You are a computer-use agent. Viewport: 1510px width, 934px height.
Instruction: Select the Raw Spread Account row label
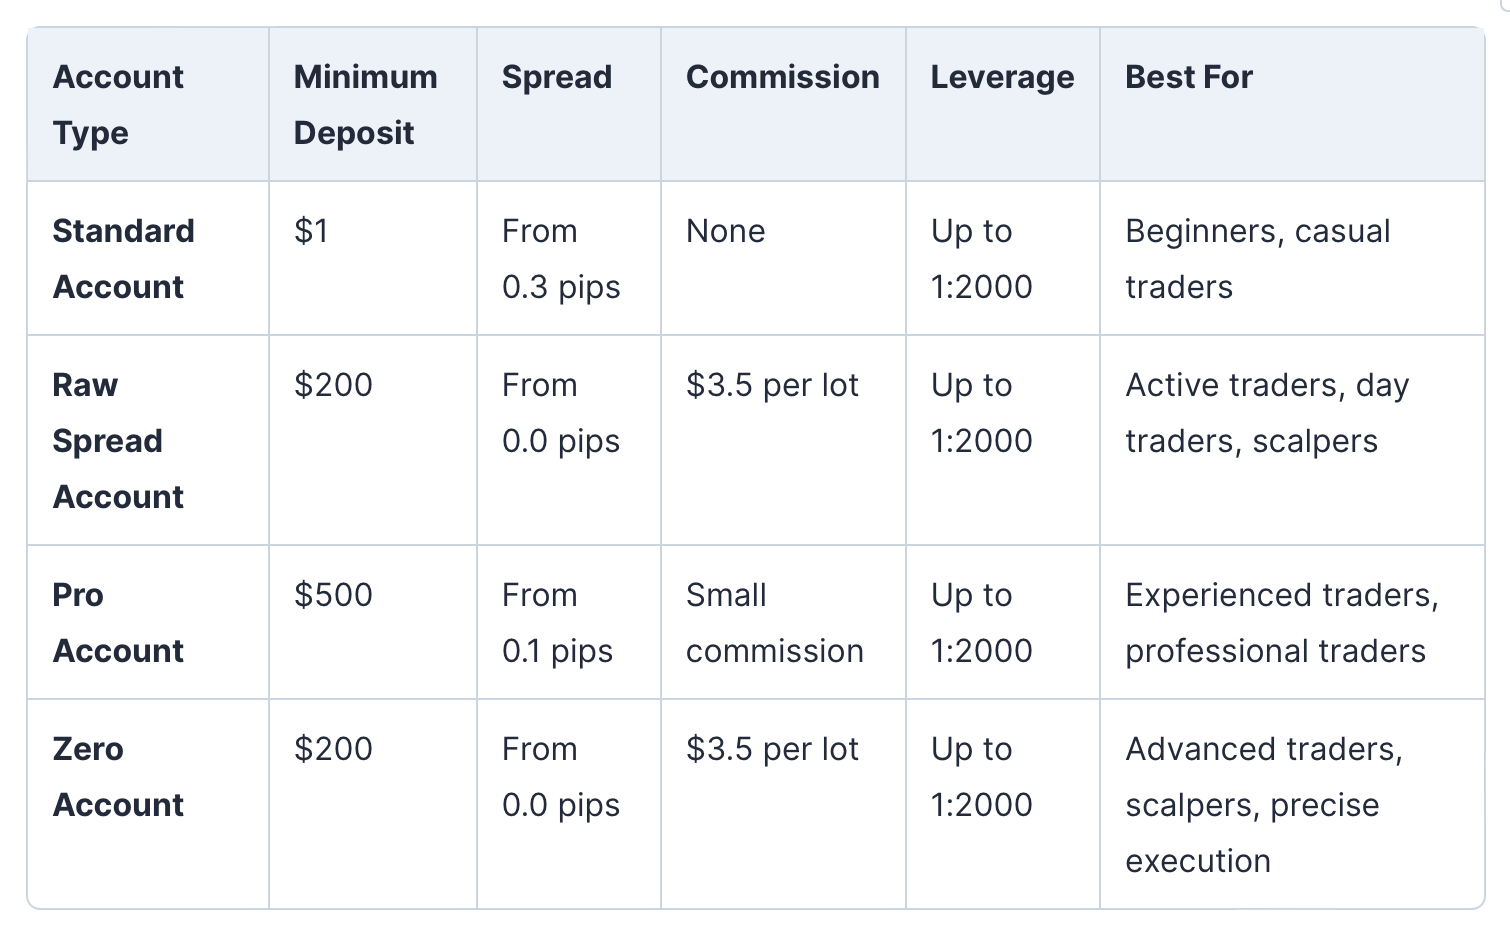tap(118, 440)
